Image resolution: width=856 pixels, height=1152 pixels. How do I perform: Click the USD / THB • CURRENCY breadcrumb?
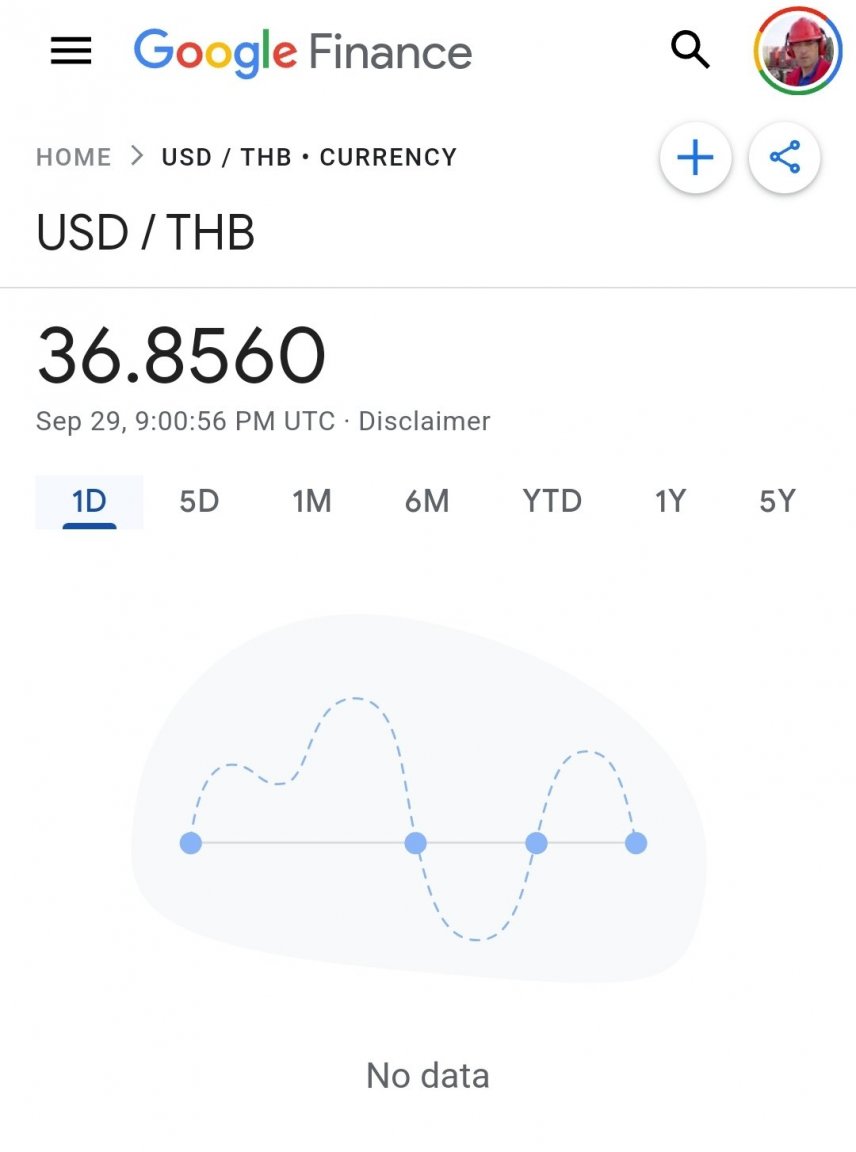(x=309, y=156)
